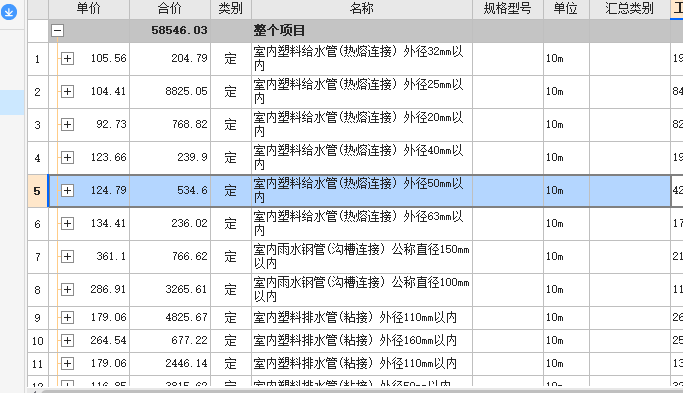683x393 pixels.
Task: Expand row 6 with unit price 134.41
Action: click(67, 224)
